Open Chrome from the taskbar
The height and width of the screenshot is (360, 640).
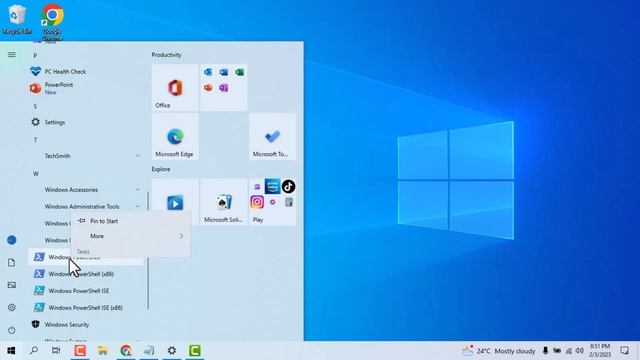(x=126, y=351)
